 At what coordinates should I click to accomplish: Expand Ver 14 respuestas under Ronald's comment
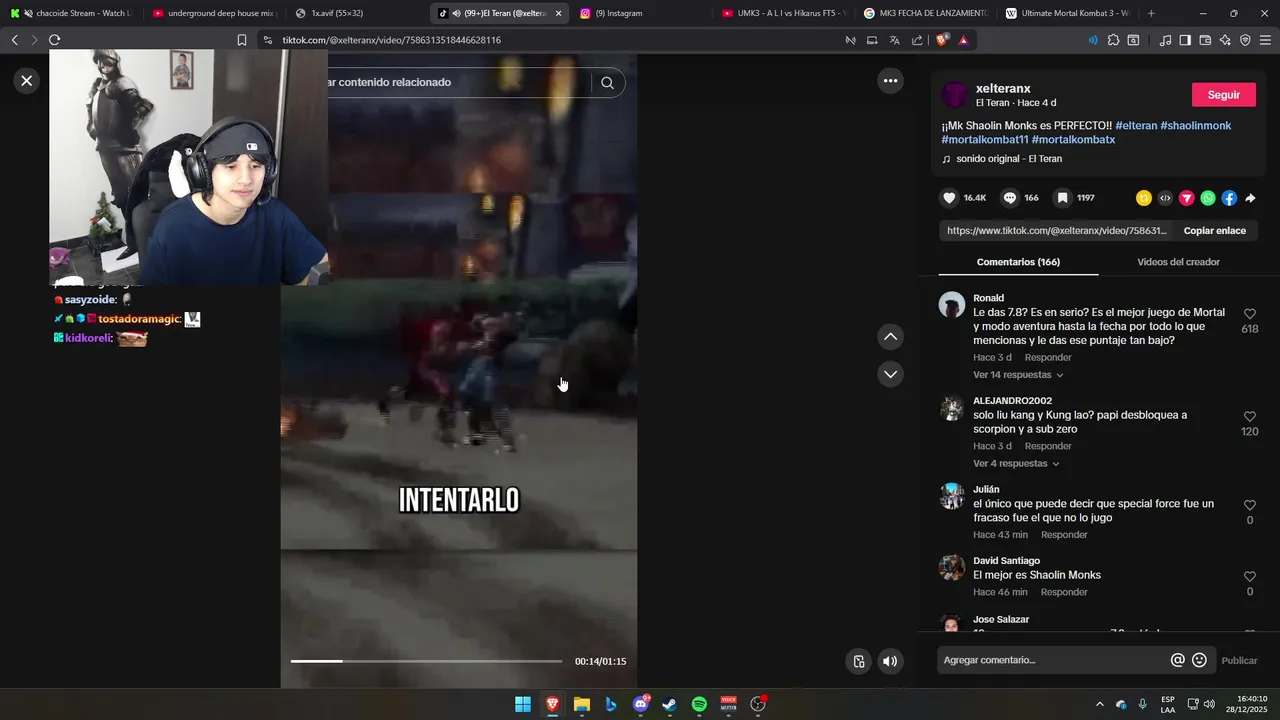(x=1018, y=375)
